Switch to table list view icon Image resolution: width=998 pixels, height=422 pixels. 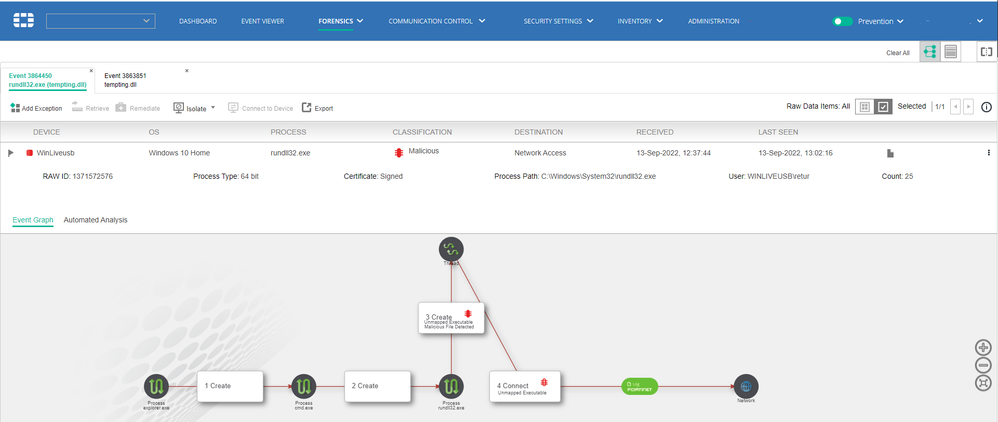(x=950, y=52)
